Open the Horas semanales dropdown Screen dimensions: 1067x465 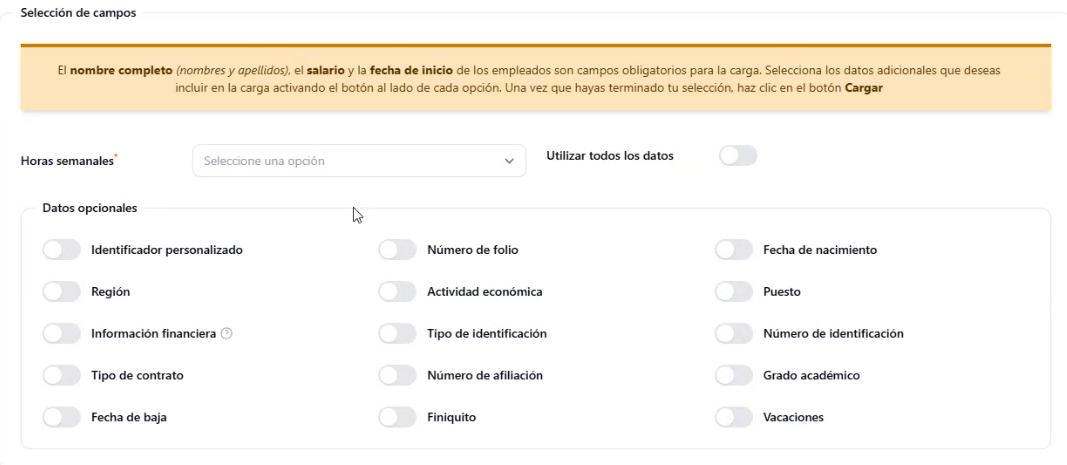coord(359,161)
